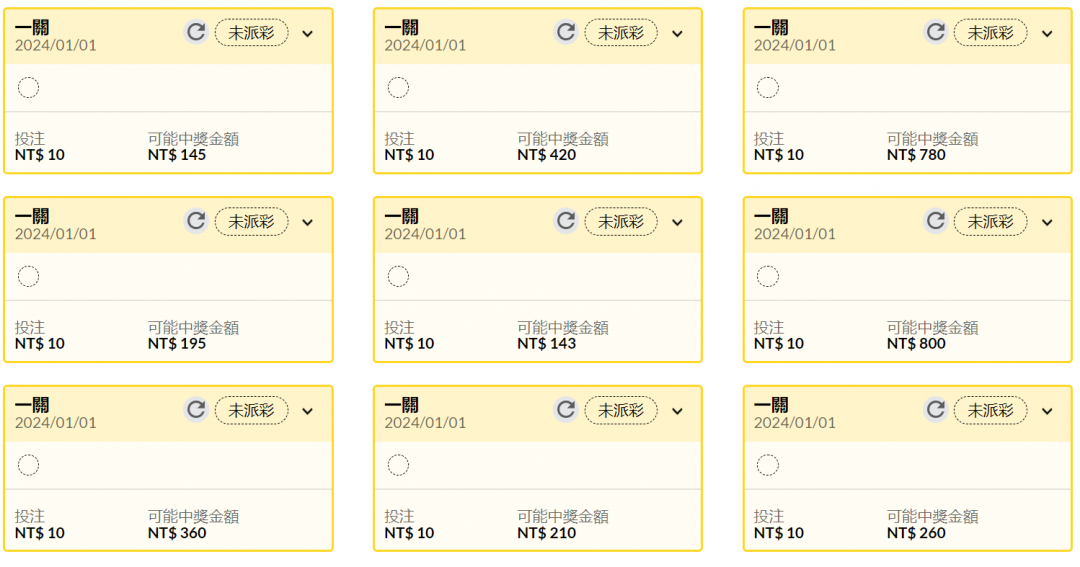Refresh the bet card showing NT$ 143

coord(566,220)
